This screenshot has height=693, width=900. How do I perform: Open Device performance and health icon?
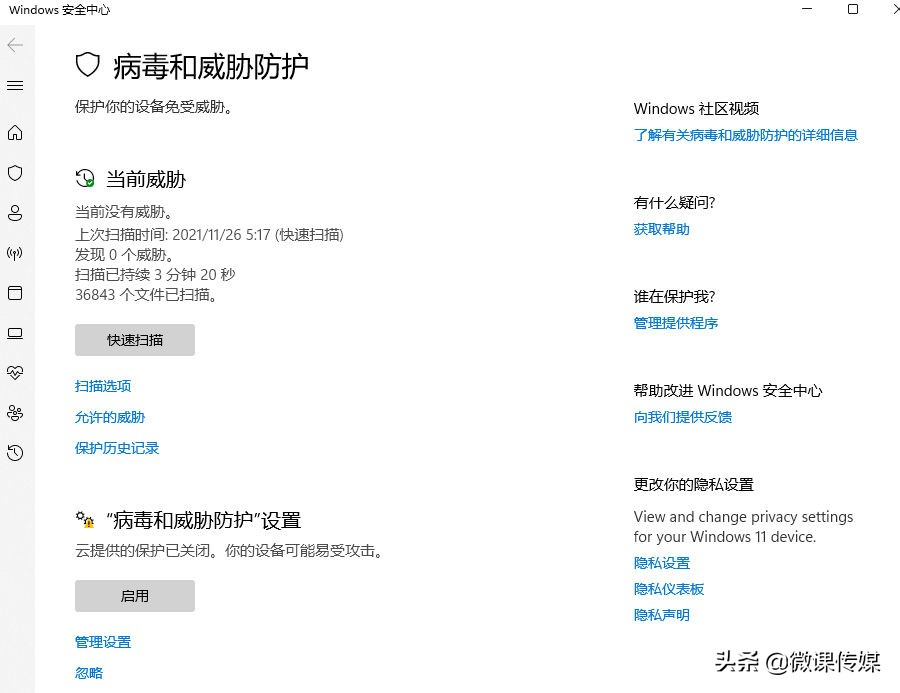16,373
